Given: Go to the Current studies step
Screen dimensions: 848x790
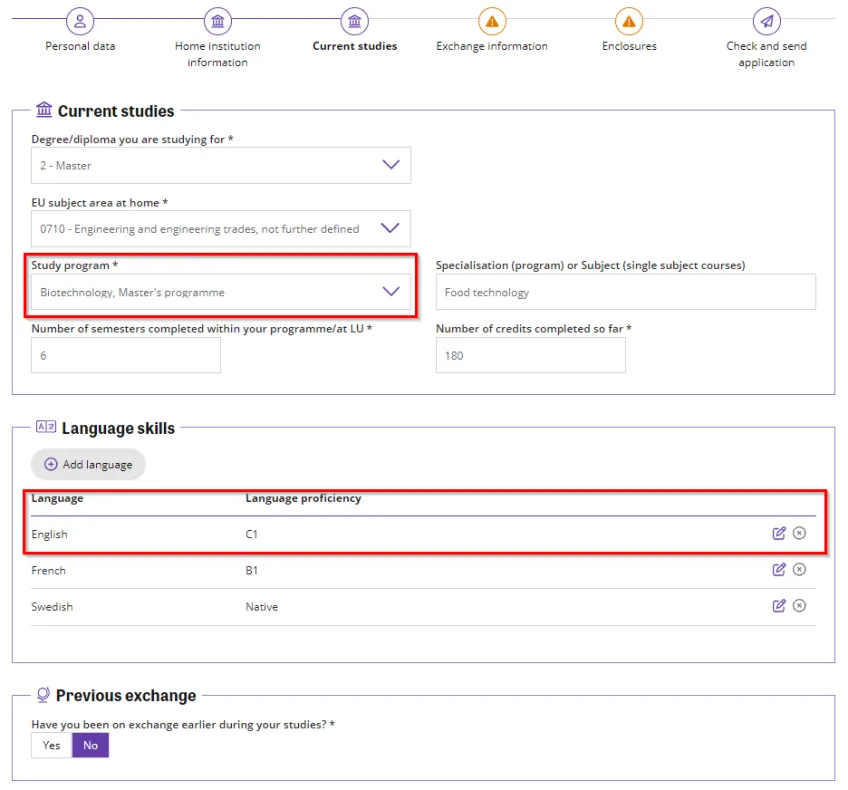Looking at the screenshot, I should (354, 21).
